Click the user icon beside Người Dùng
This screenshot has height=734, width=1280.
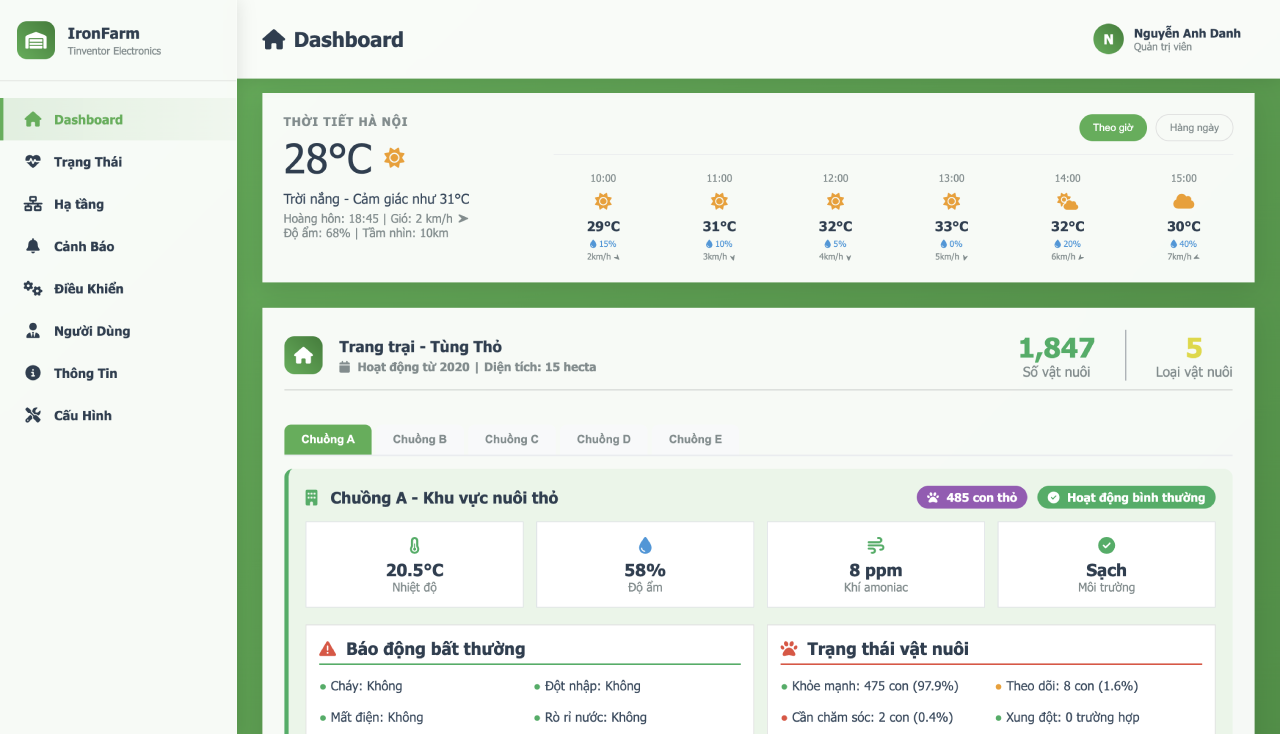(33, 331)
